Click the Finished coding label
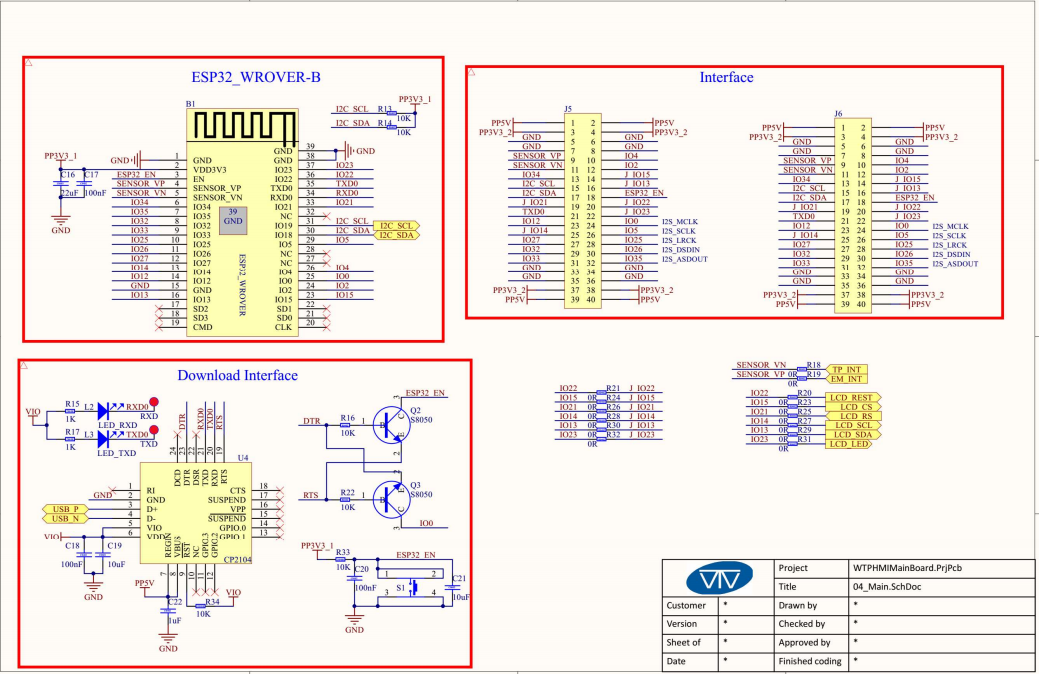This screenshot has height=674, width=1039. click(x=810, y=661)
